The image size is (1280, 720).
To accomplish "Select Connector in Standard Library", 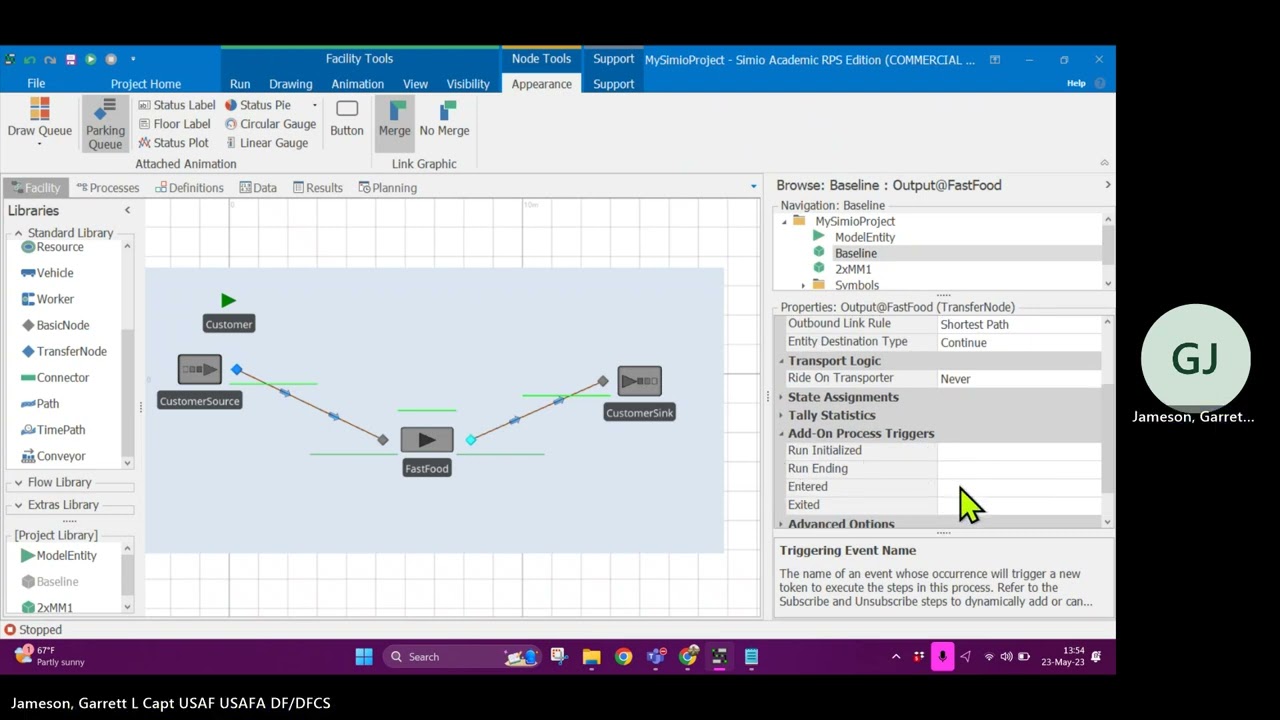I will (55, 377).
